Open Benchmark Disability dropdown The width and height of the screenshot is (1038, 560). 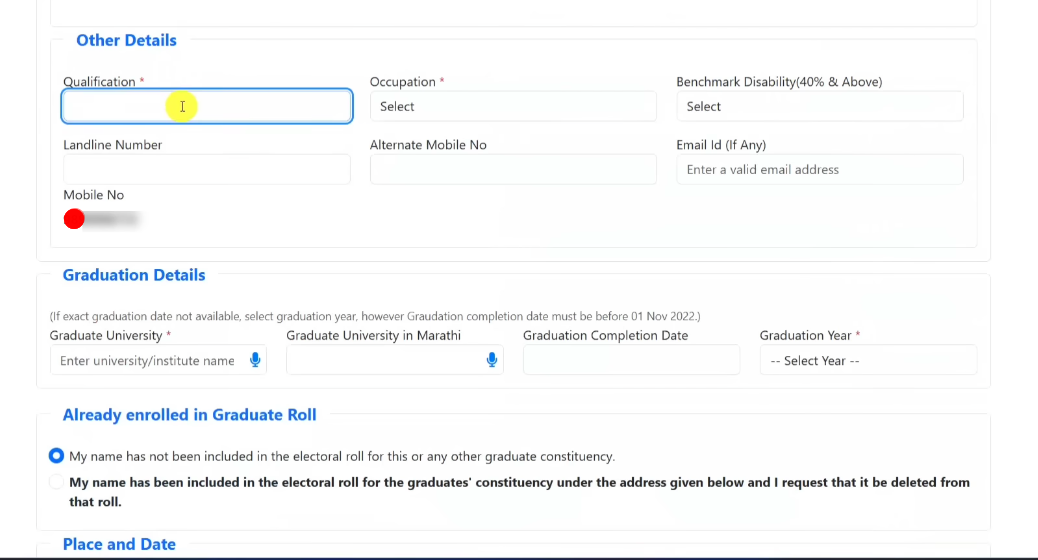point(819,106)
